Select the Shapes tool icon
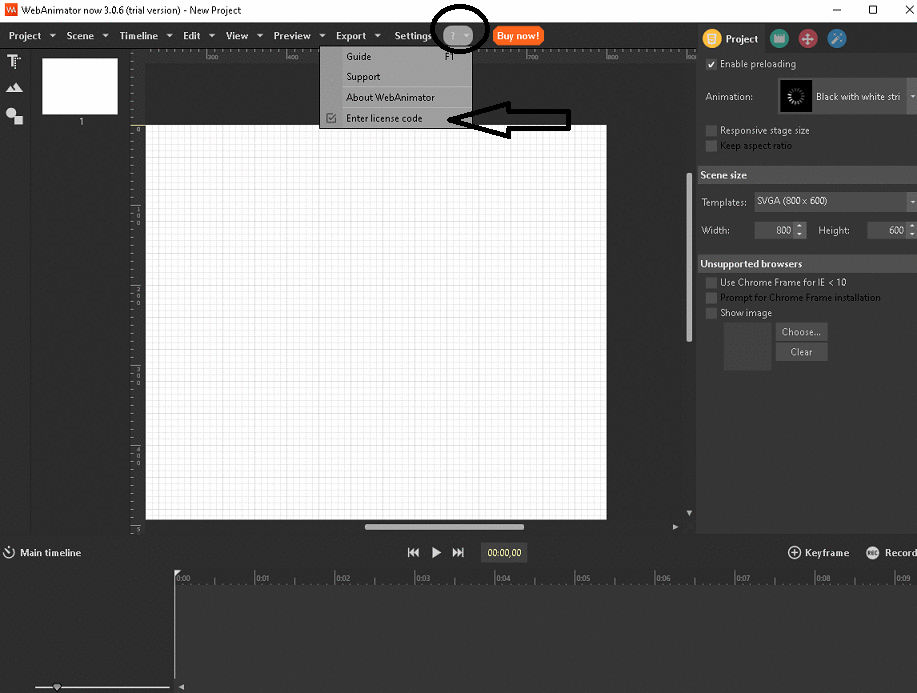This screenshot has height=693, width=917. click(14, 116)
